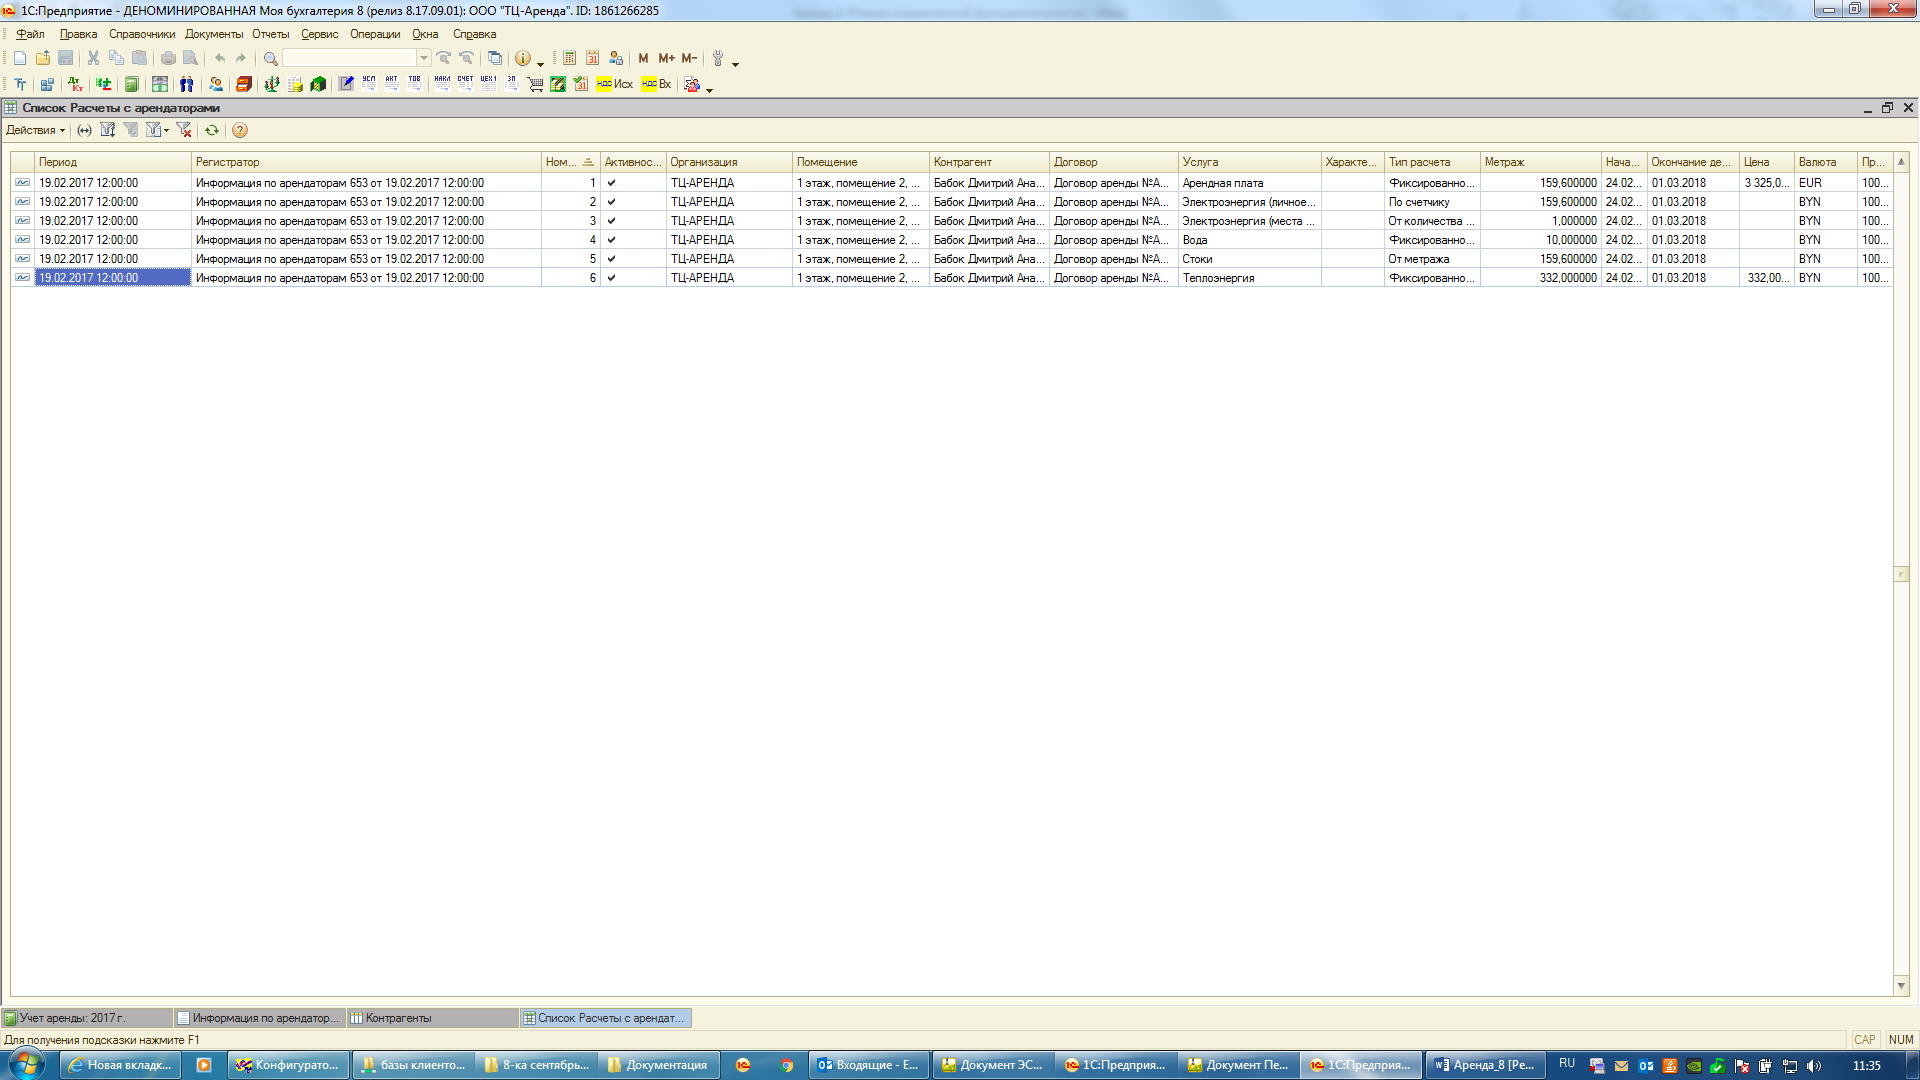Viewport: 1920px width, 1080px height.
Task: Toggle activity checkmark in row 4
Action: [611, 240]
